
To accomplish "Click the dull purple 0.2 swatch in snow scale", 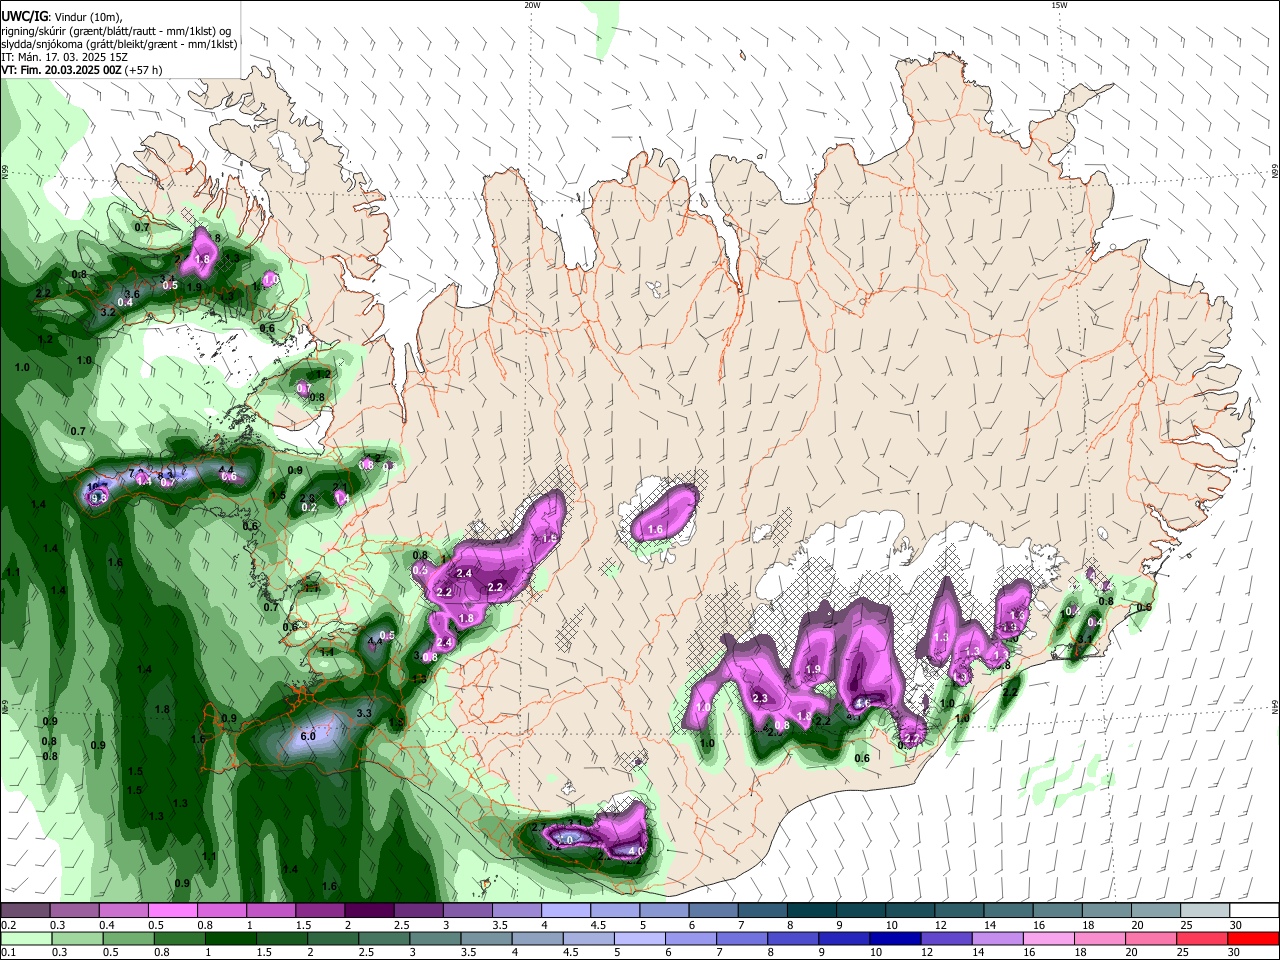I will [x=25, y=911].
